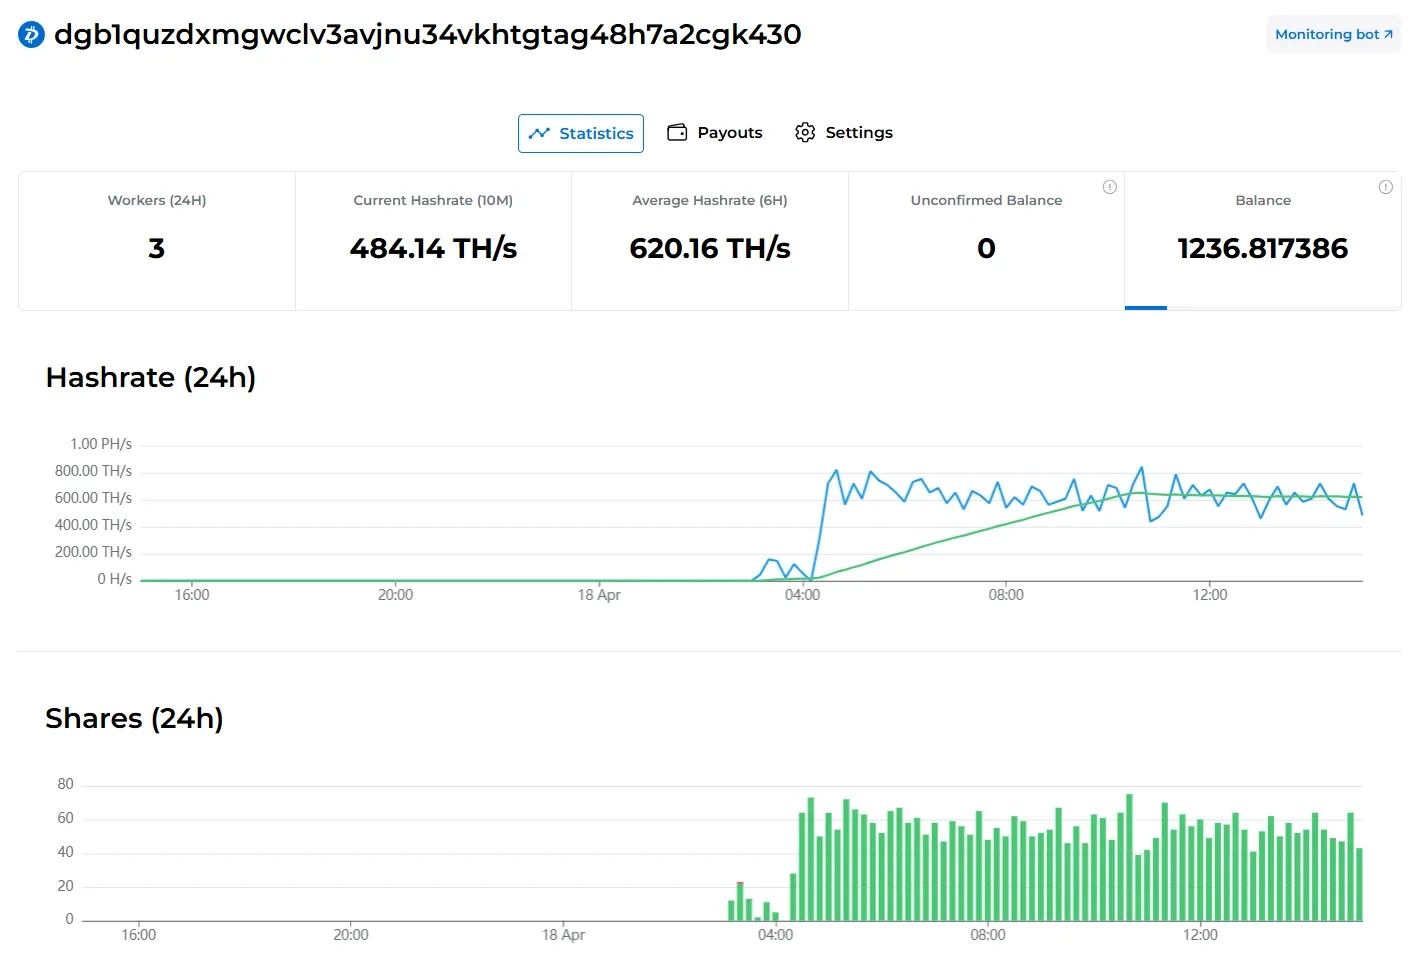The image size is (1419, 955).
Task: Click the 04:00 marker on Hashrate chart
Action: coord(802,594)
